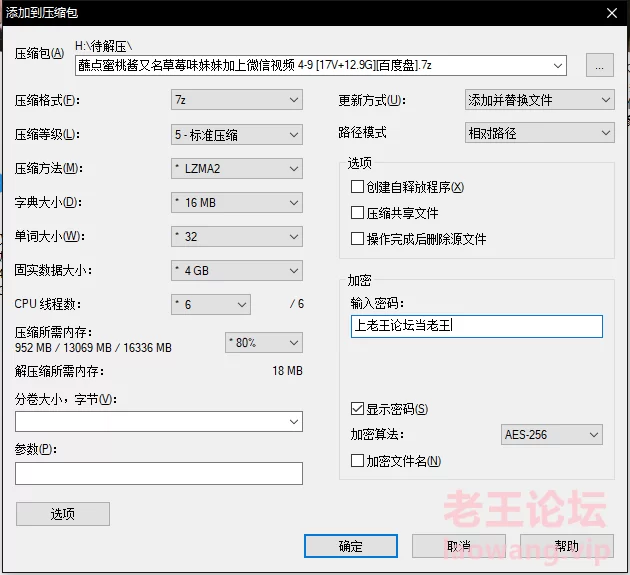Expand the 字典大小 16 MB dropdown
The image size is (630, 575).
237,203
